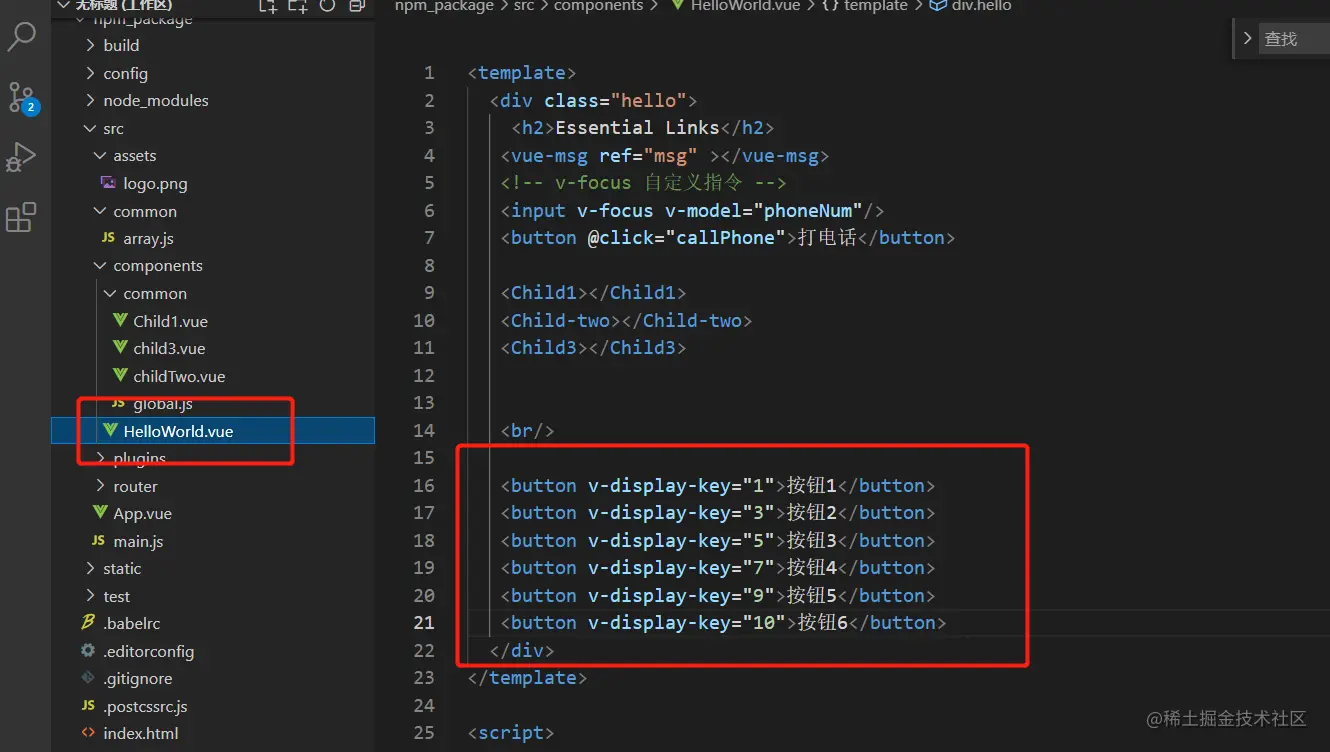Click the "<script>" tag on line 25
1330x752 pixels.
[510, 732]
